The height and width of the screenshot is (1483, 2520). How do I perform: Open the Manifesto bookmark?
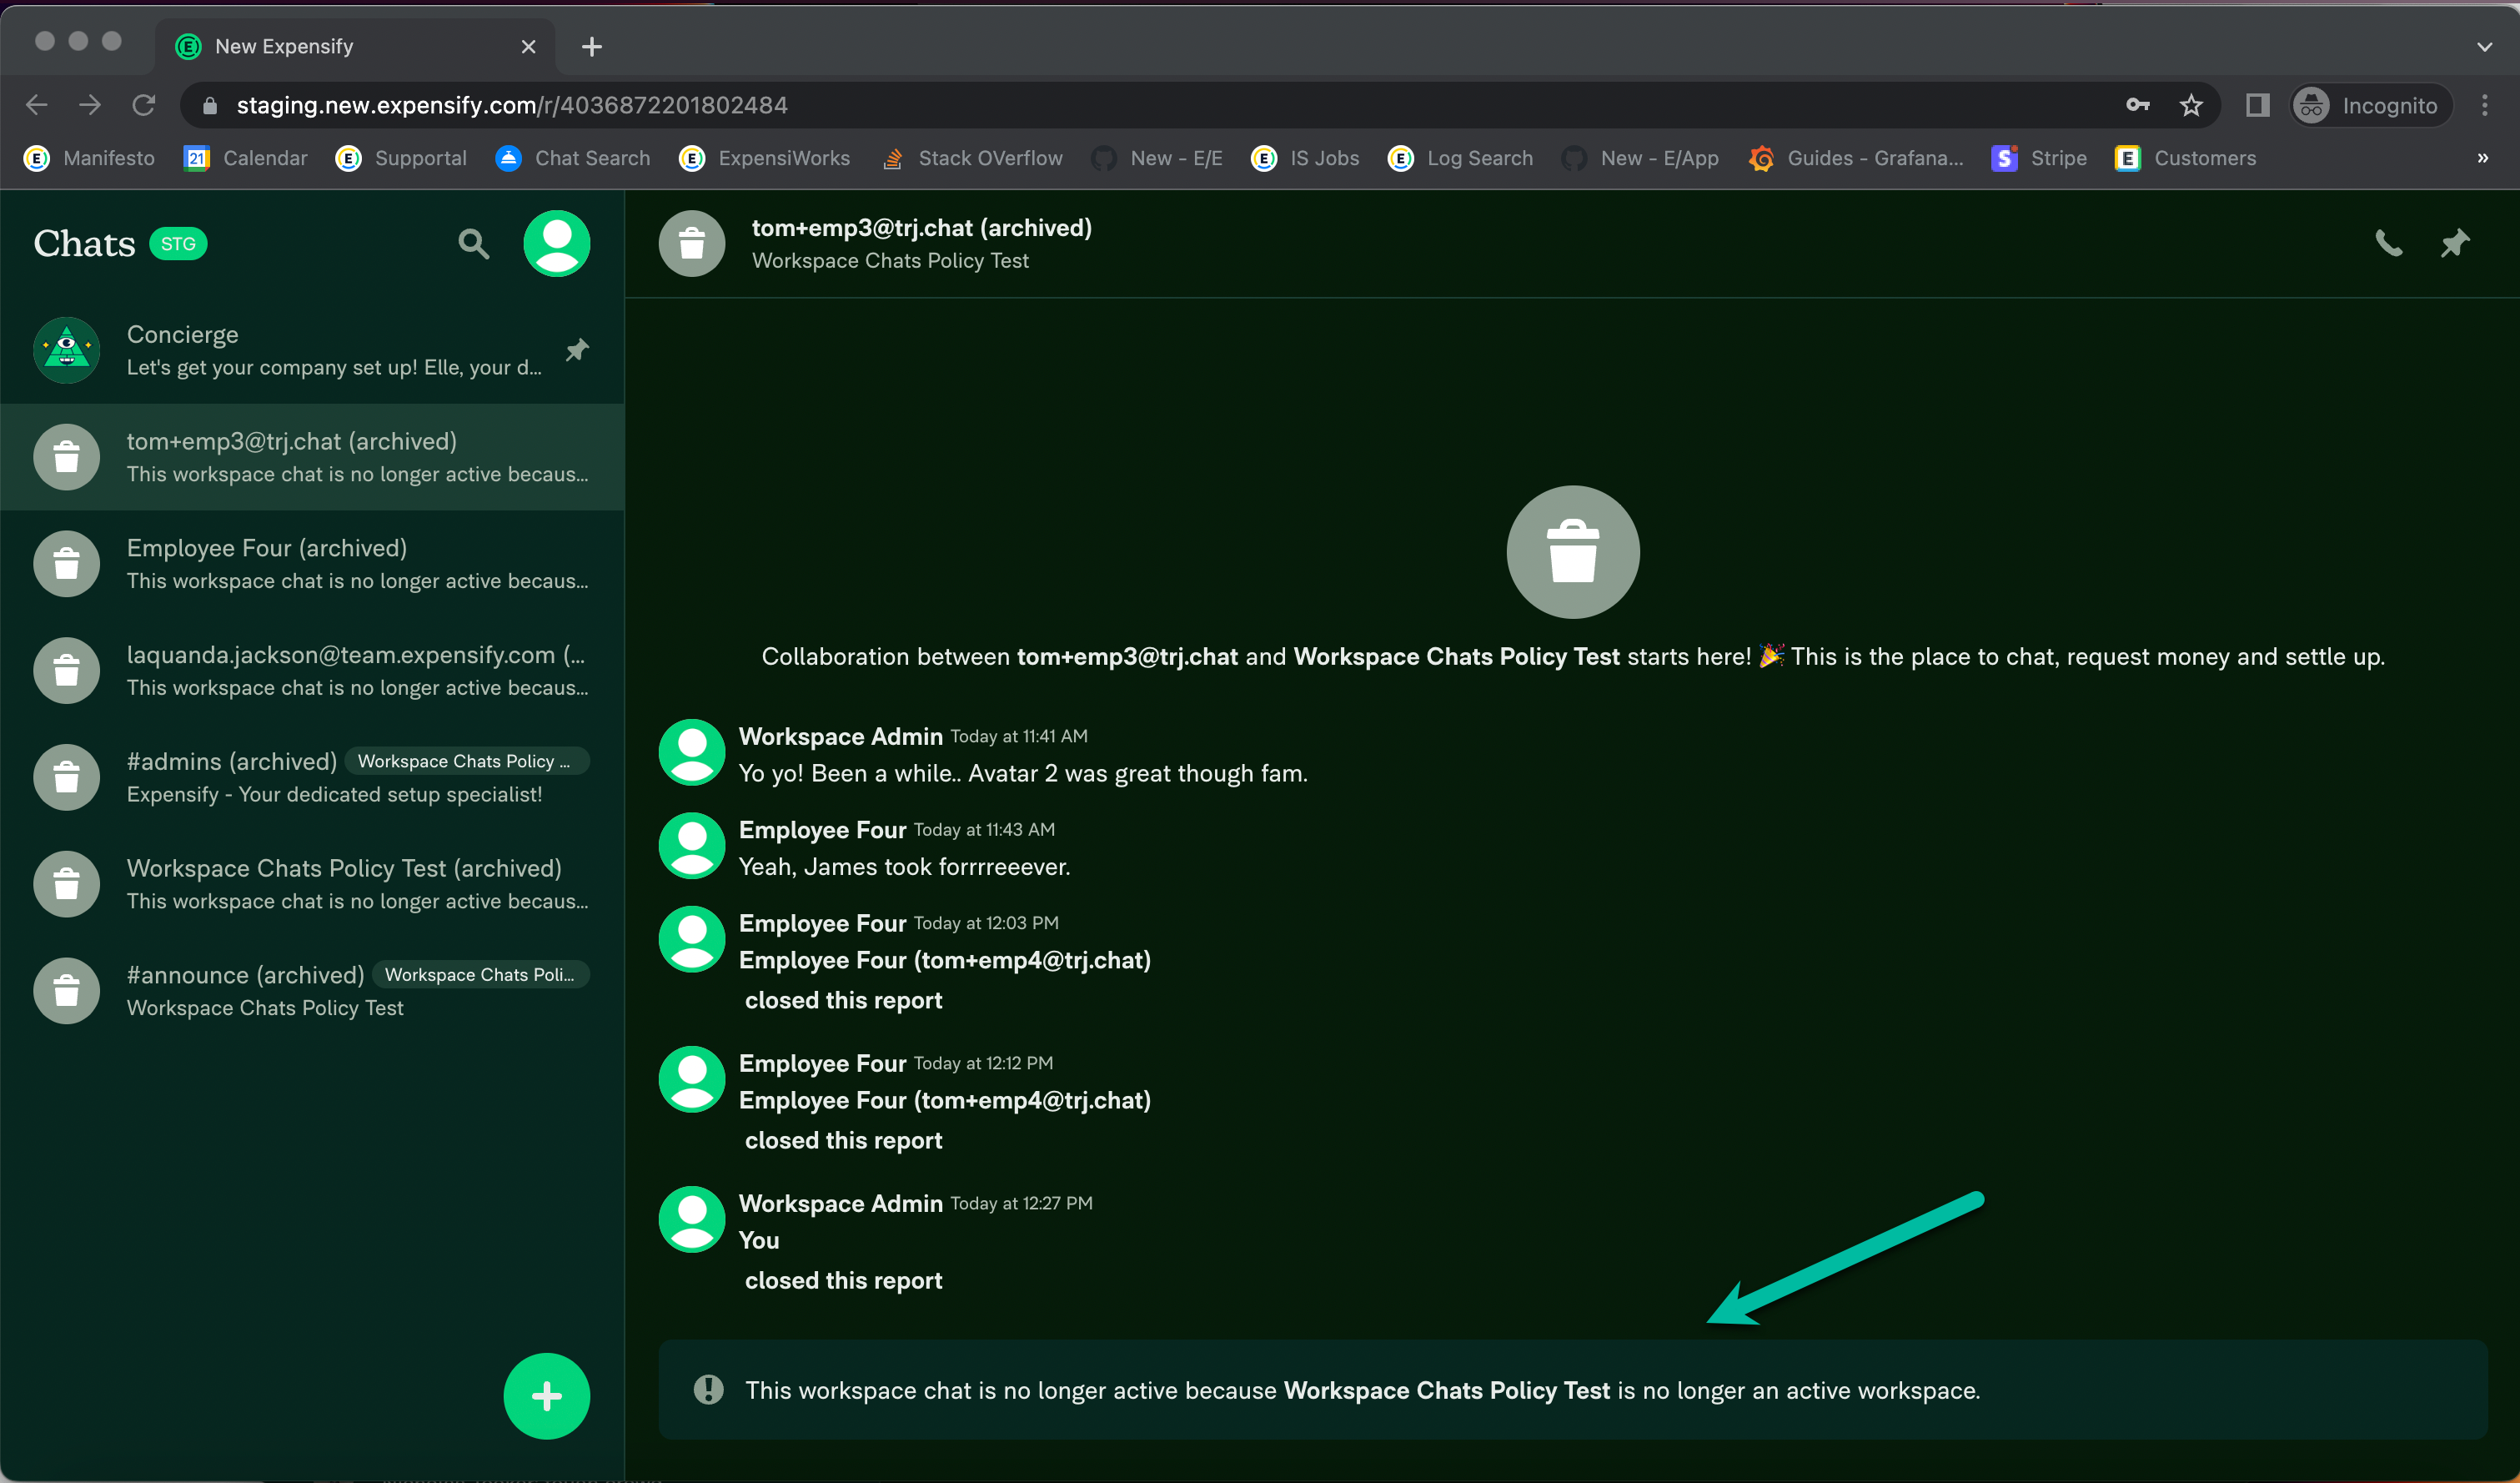pyautogui.click(x=89, y=158)
